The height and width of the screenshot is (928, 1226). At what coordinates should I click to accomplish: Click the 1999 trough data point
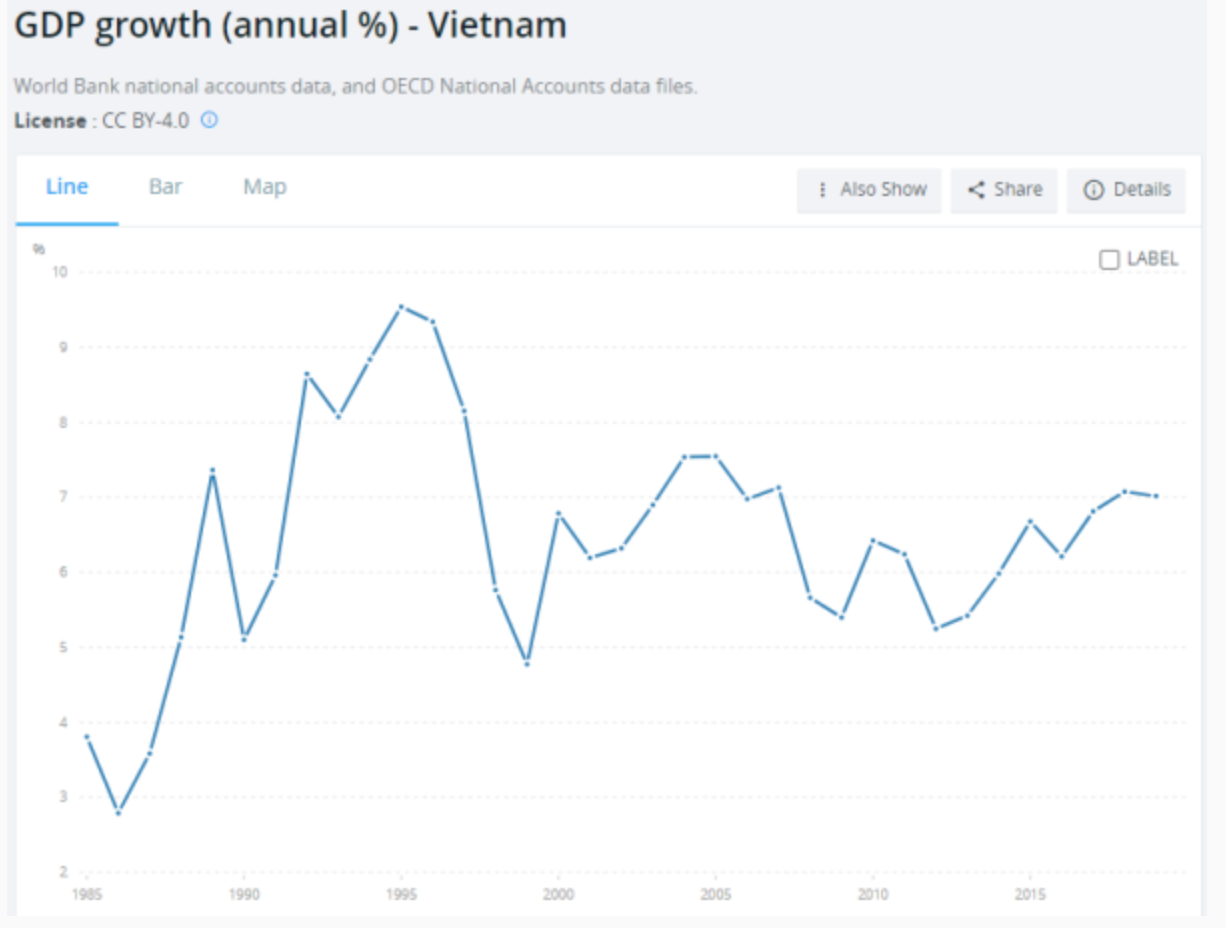pyautogui.click(x=527, y=664)
